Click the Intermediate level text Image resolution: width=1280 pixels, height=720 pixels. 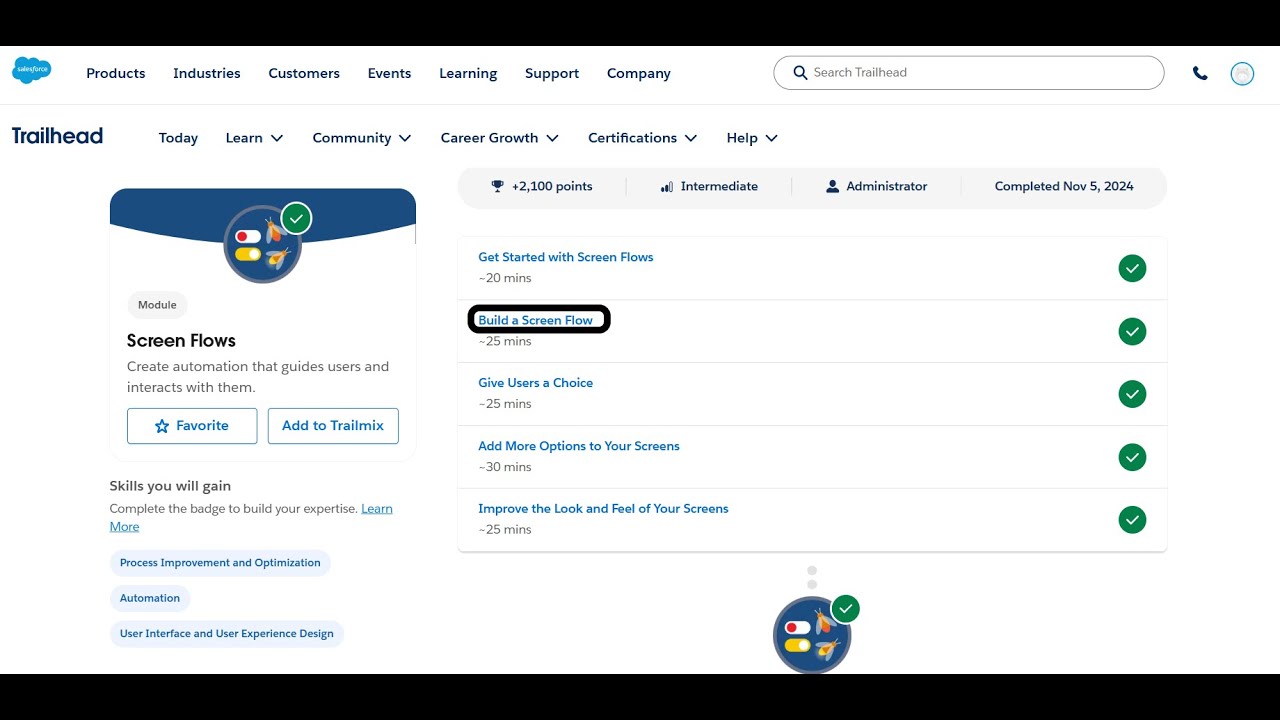pyautogui.click(x=719, y=186)
